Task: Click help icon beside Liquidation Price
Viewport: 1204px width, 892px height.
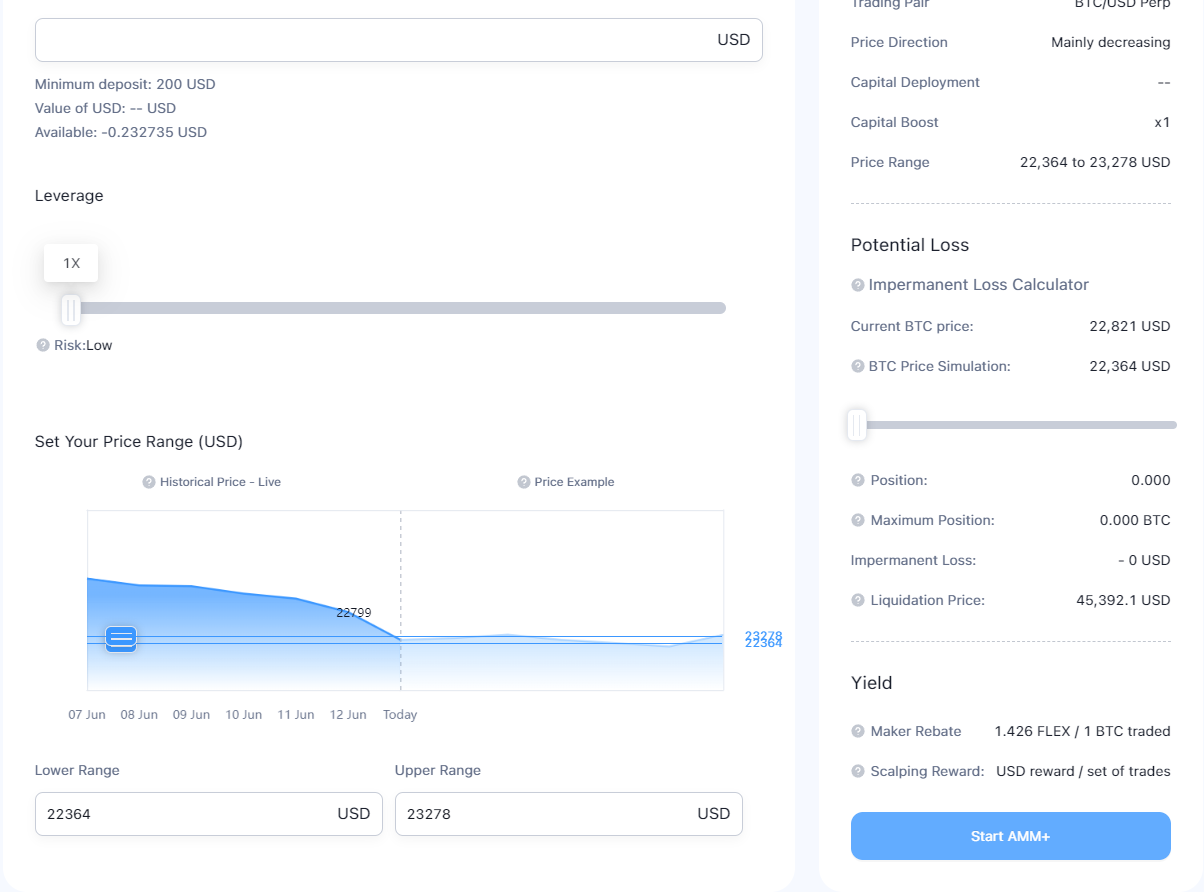Action: (x=858, y=601)
